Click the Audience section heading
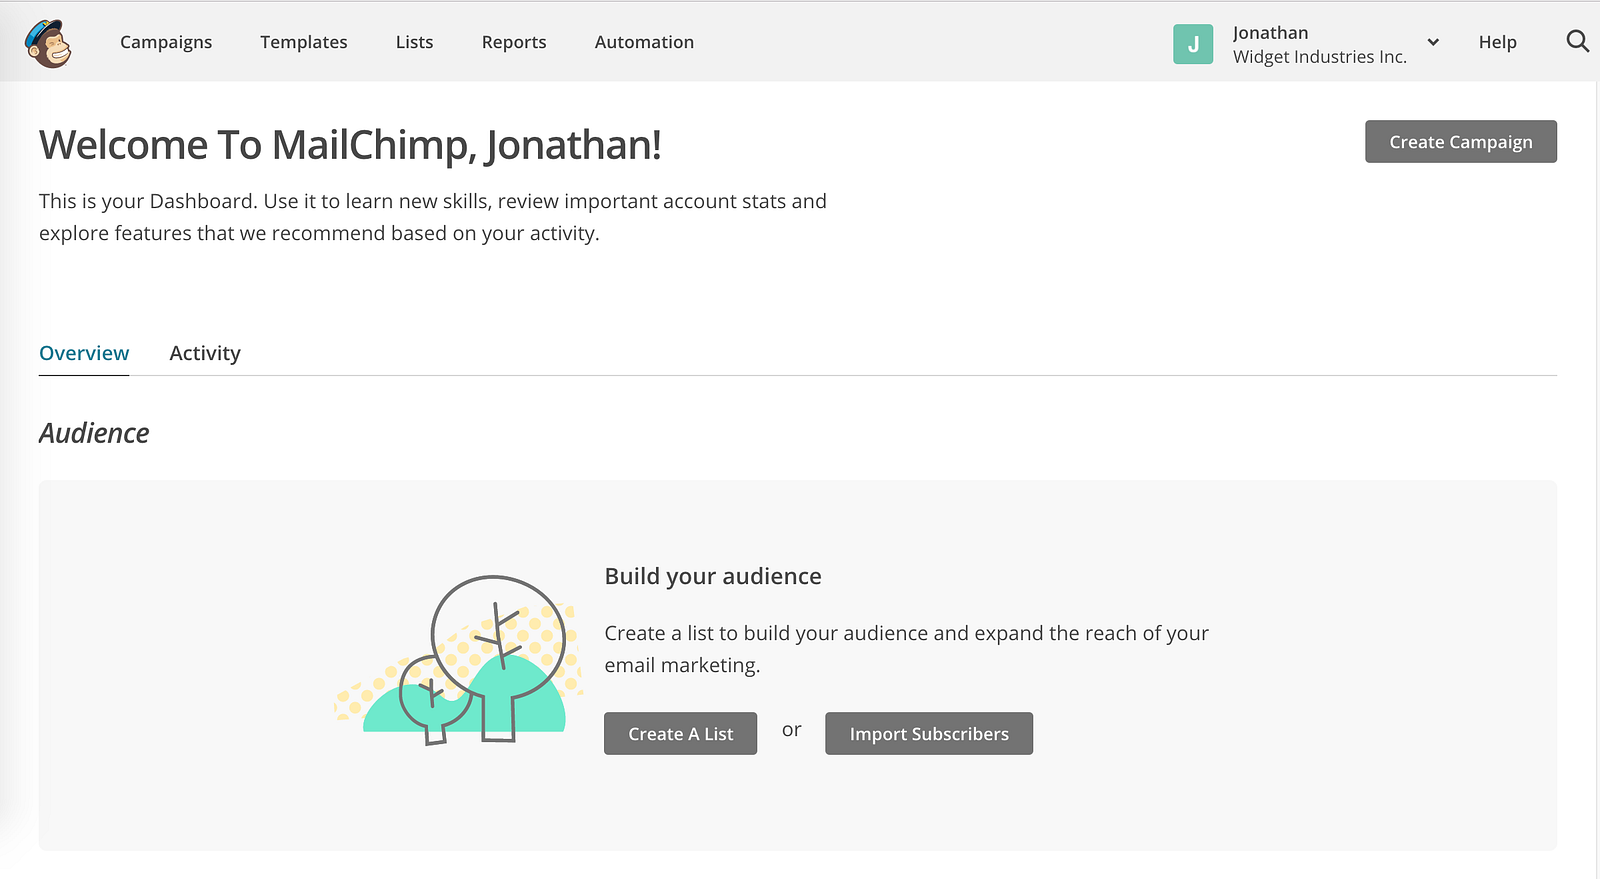The image size is (1600, 879). coord(94,433)
